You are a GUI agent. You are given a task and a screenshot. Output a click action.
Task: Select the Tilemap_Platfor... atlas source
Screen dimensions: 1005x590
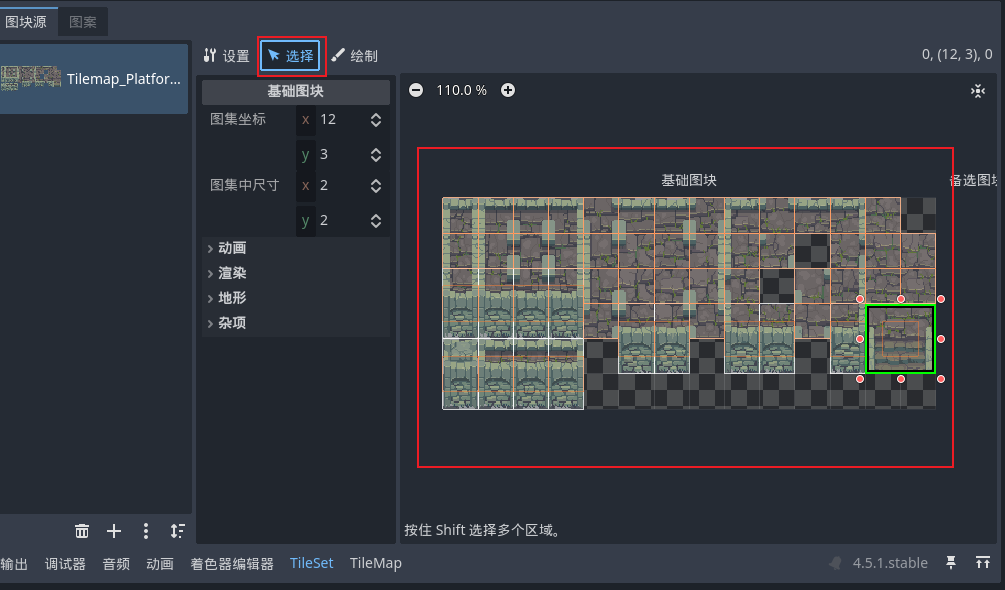point(94,79)
